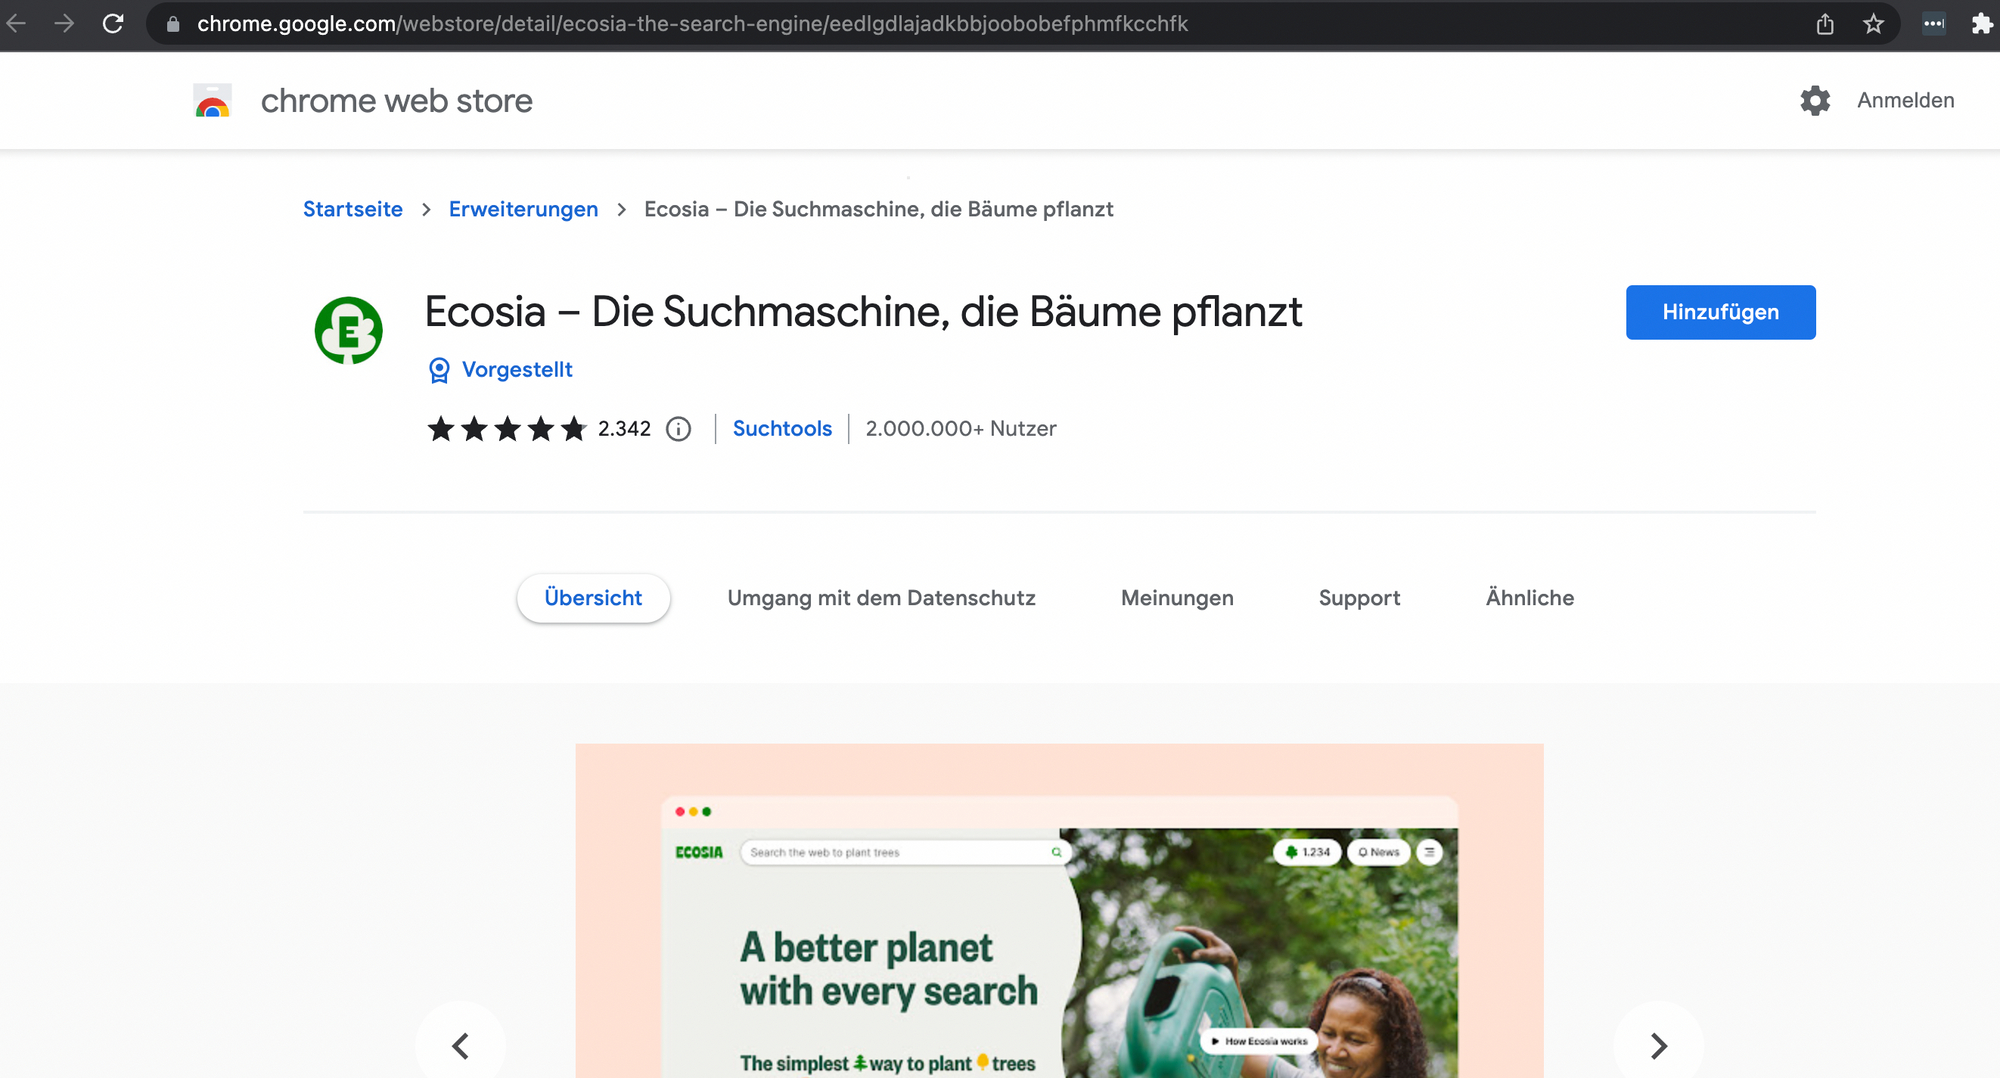Screen dimensions: 2000x1078
Task: Click the Ecosia breadcrumb current page text
Action: click(878, 209)
